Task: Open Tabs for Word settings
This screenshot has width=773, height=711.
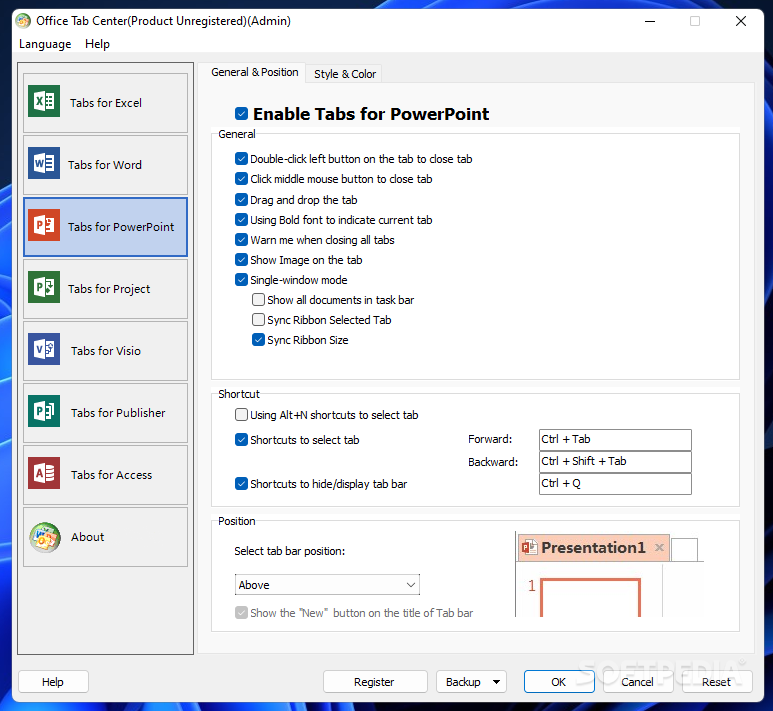Action: 105,165
